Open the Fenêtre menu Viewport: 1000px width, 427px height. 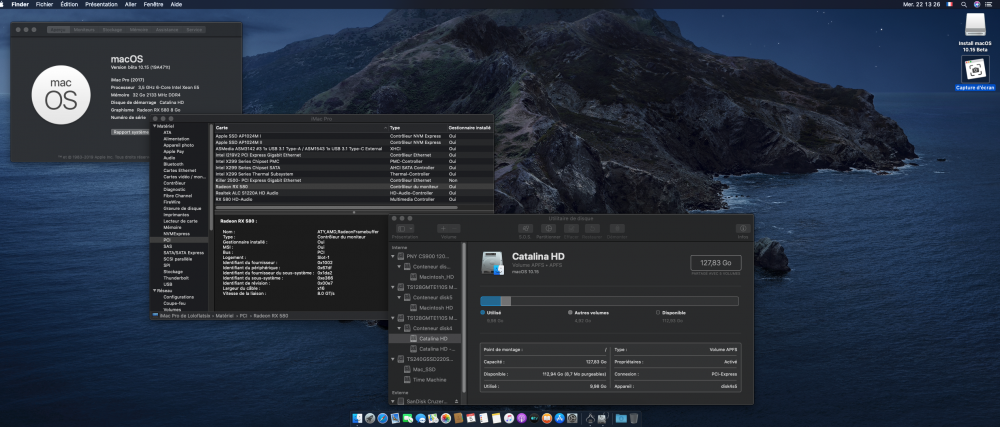(x=153, y=4)
